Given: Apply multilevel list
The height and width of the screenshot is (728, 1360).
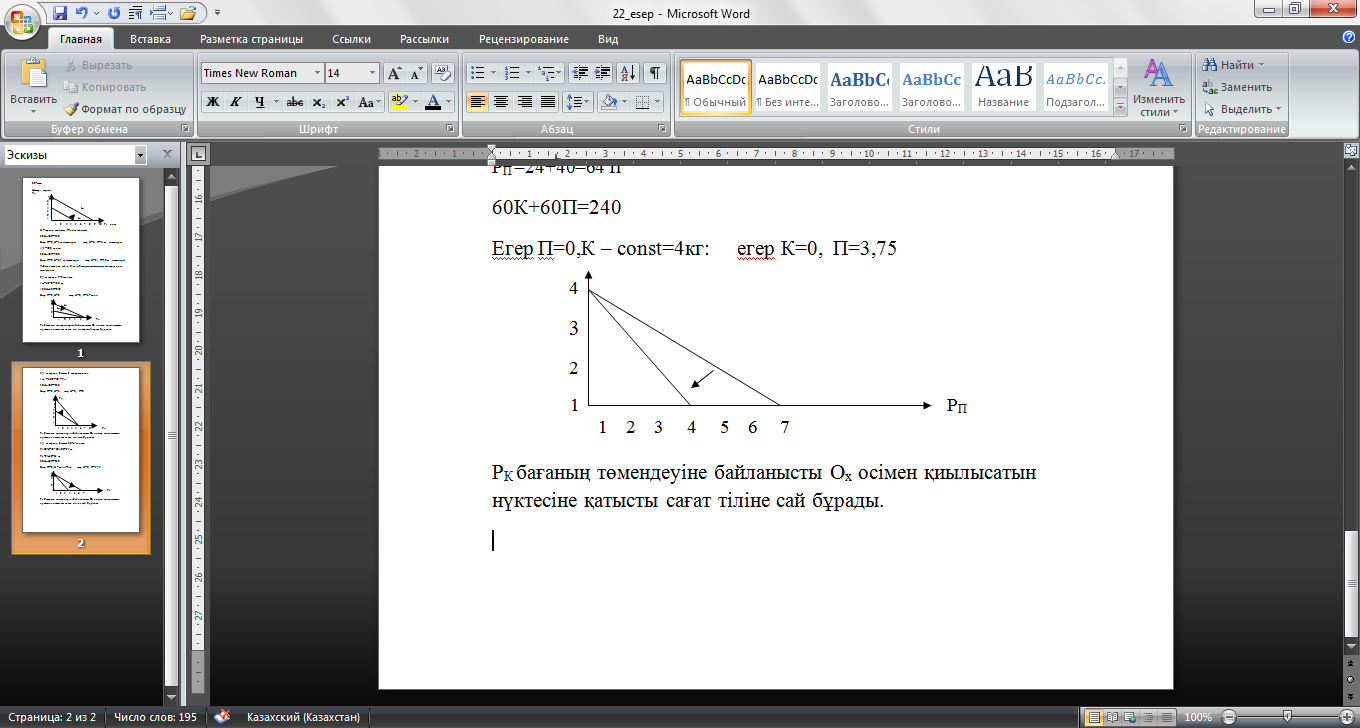Looking at the screenshot, I should [546, 73].
